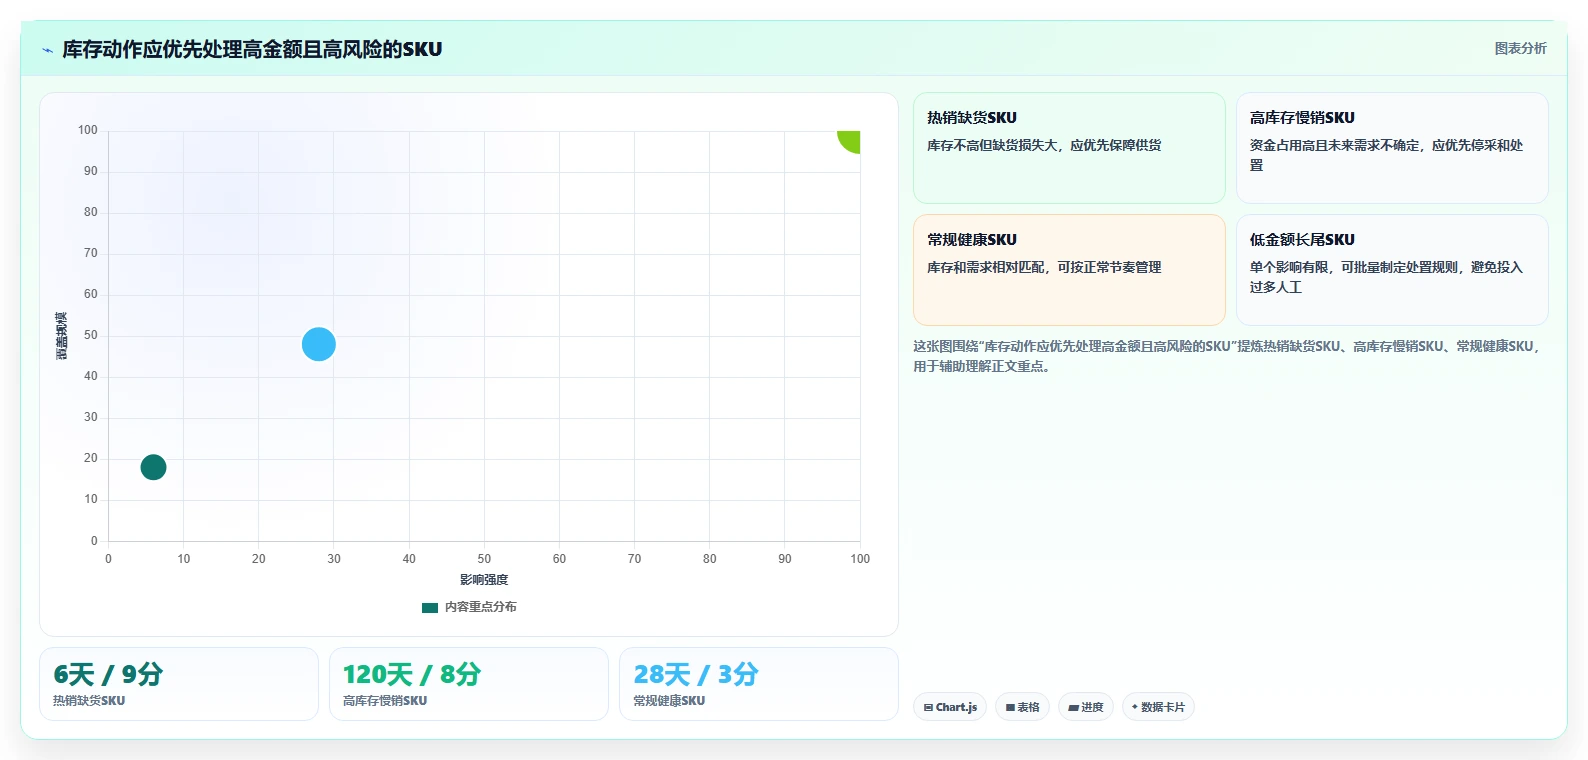
Task: Click the lightning icon beside the title
Action: coord(47,50)
